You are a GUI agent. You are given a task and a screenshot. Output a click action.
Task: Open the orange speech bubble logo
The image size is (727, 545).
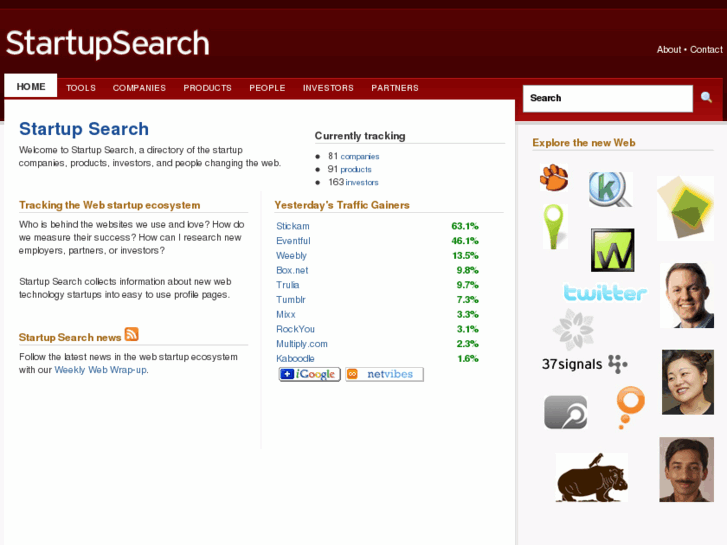[x=630, y=407]
